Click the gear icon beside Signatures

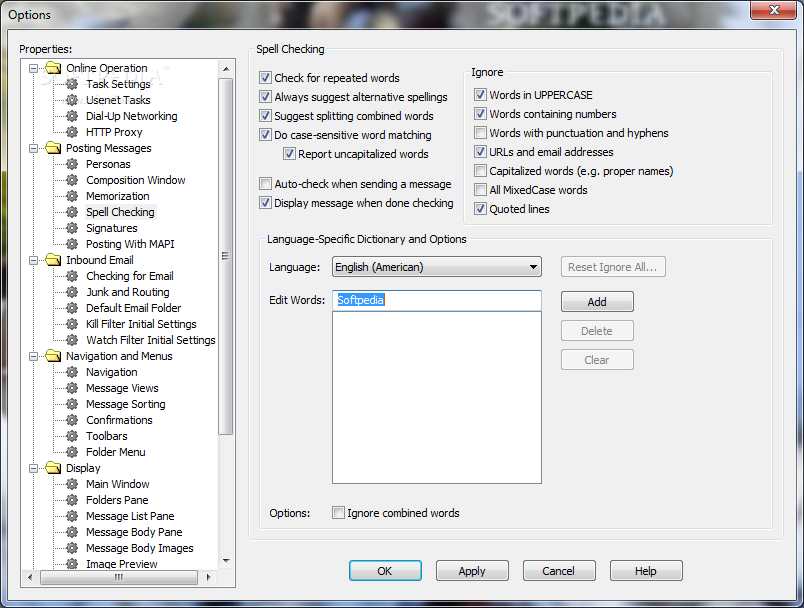tap(72, 228)
